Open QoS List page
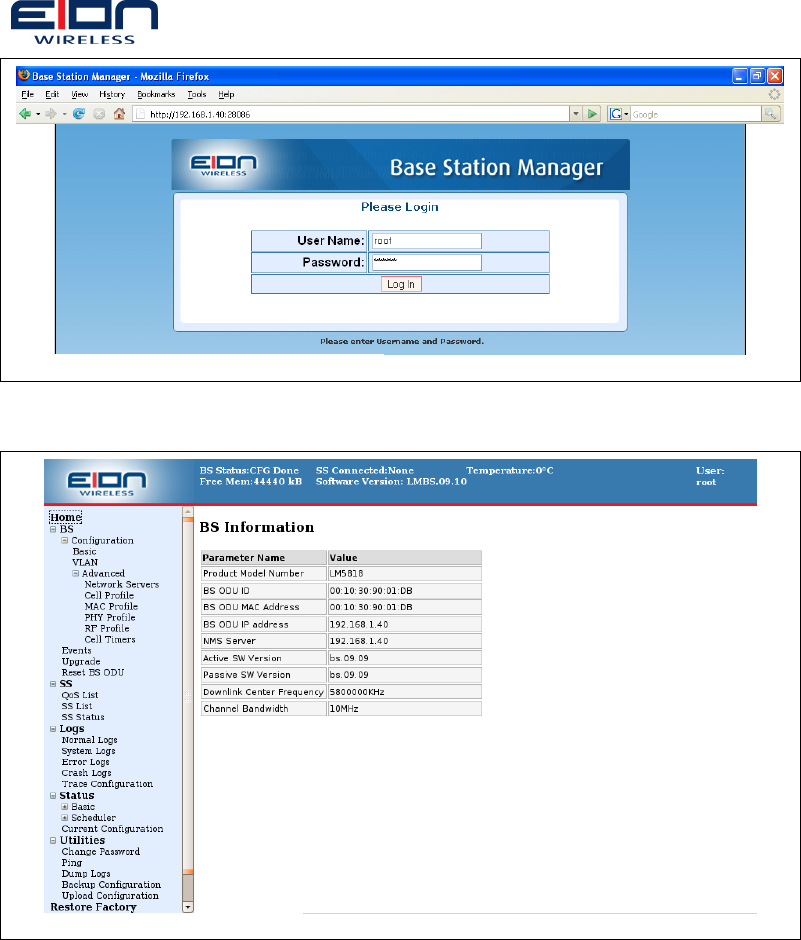 pyautogui.click(x=80, y=695)
